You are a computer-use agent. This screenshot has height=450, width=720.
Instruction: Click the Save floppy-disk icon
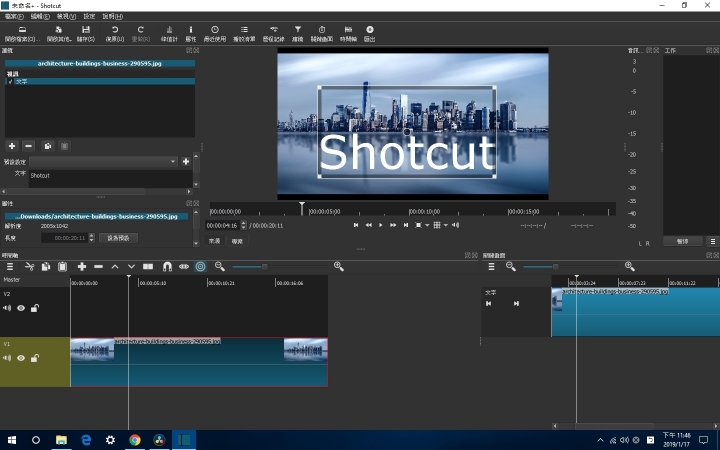[x=86, y=30]
